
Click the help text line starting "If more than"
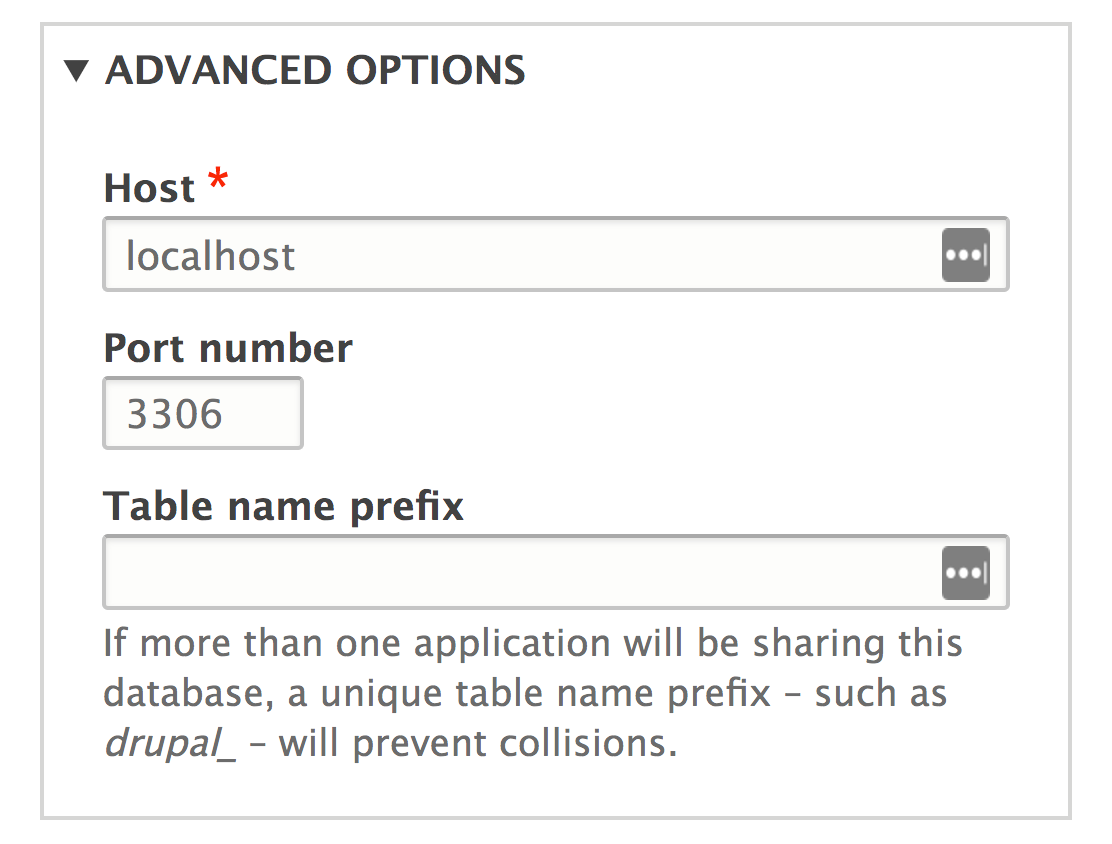coord(532,642)
